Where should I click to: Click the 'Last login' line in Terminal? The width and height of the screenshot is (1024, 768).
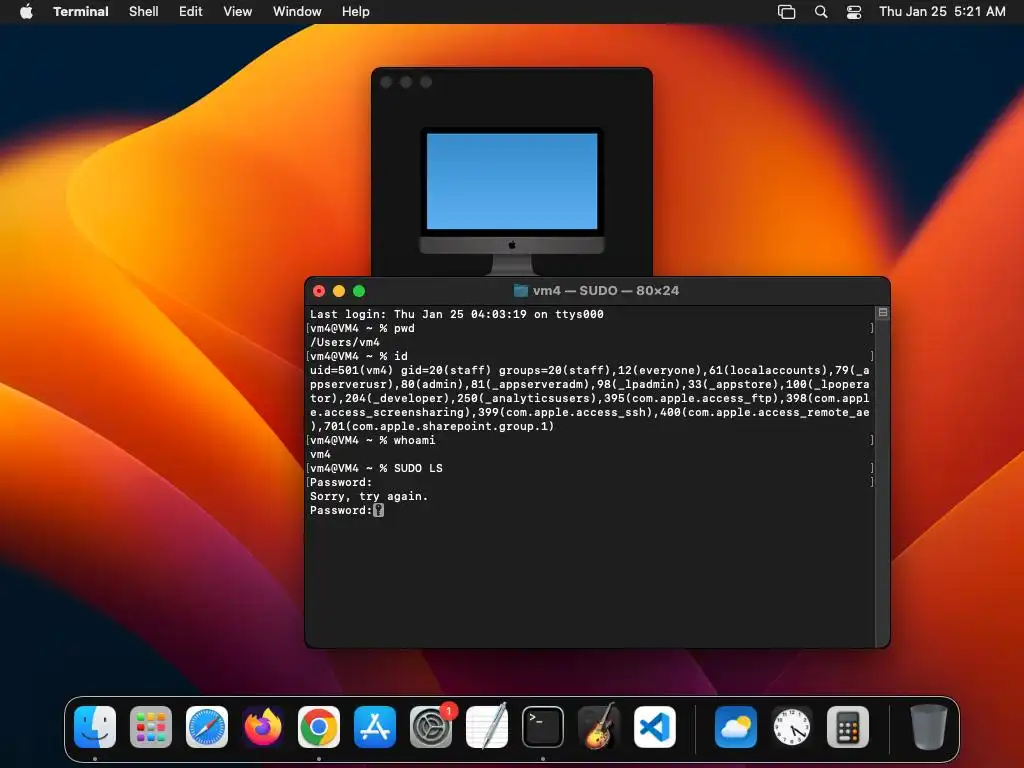point(456,314)
